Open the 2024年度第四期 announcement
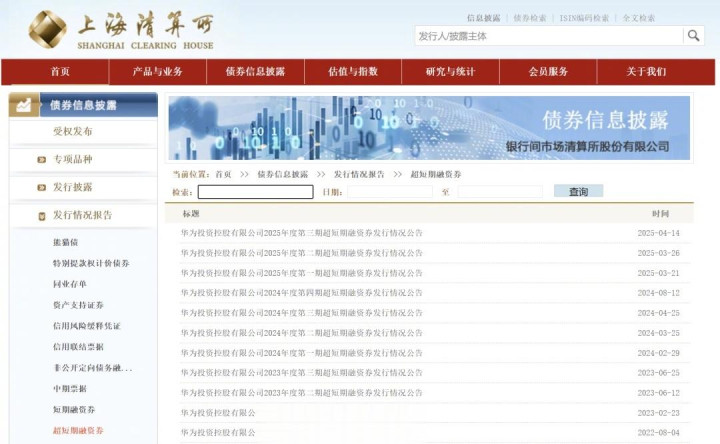720x444 pixels. 302,292
